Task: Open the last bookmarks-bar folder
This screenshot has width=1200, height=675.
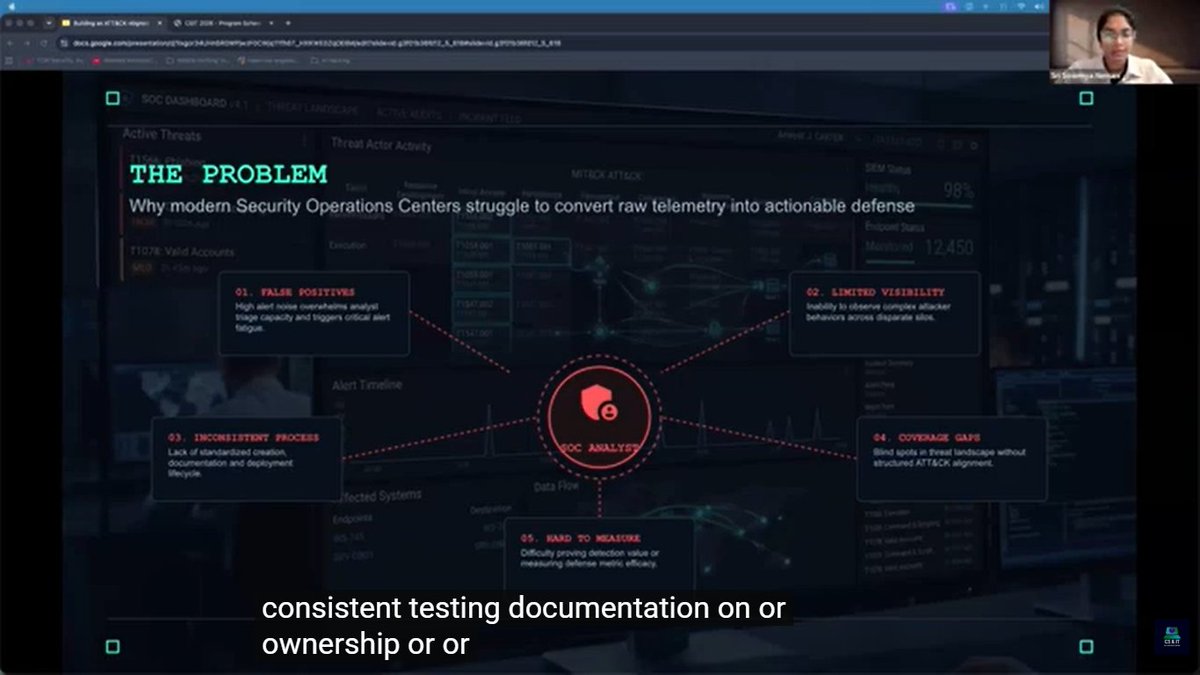Action: [332, 60]
